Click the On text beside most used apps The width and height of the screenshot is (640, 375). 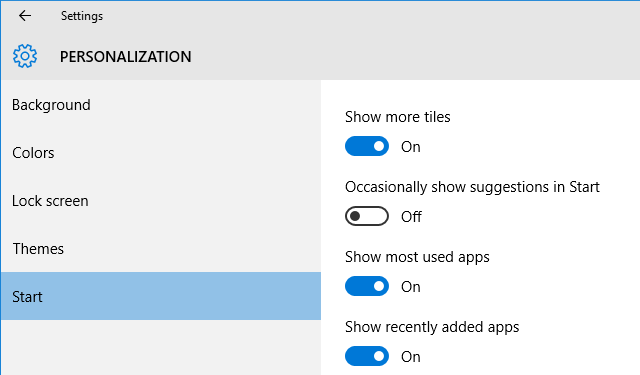pyautogui.click(x=411, y=287)
